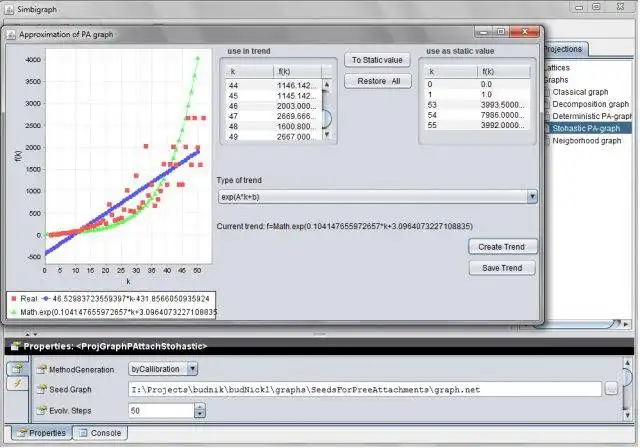Click the Evolv. Steps property icon
The width and height of the screenshot is (640, 448).
(x=41, y=410)
